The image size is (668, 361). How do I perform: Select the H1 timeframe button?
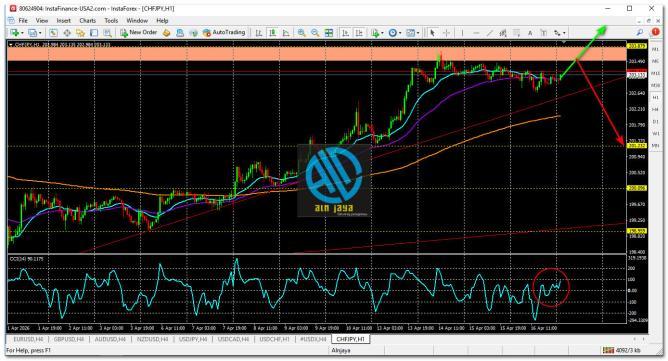click(x=655, y=98)
